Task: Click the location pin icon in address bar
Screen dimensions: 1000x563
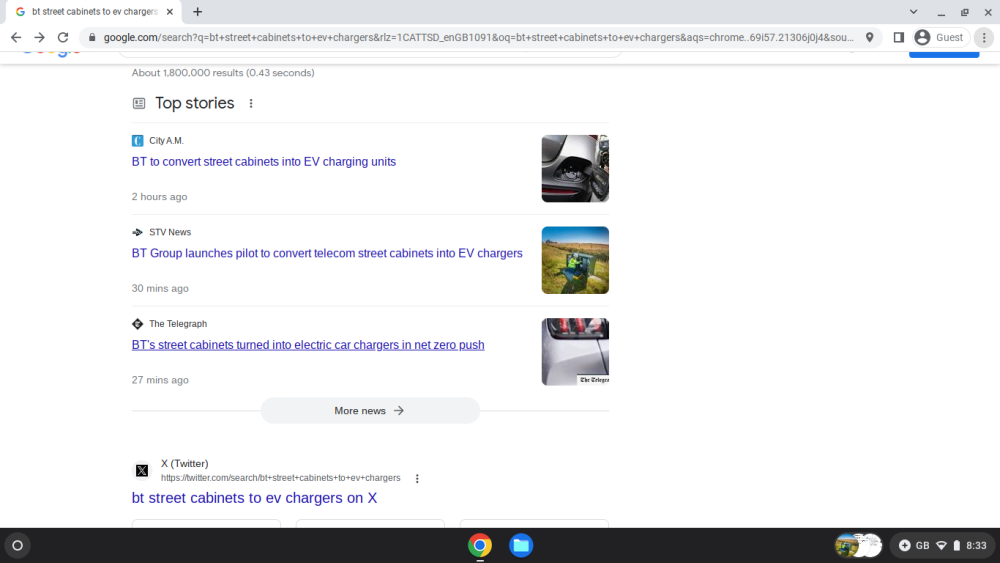Action: tap(869, 38)
